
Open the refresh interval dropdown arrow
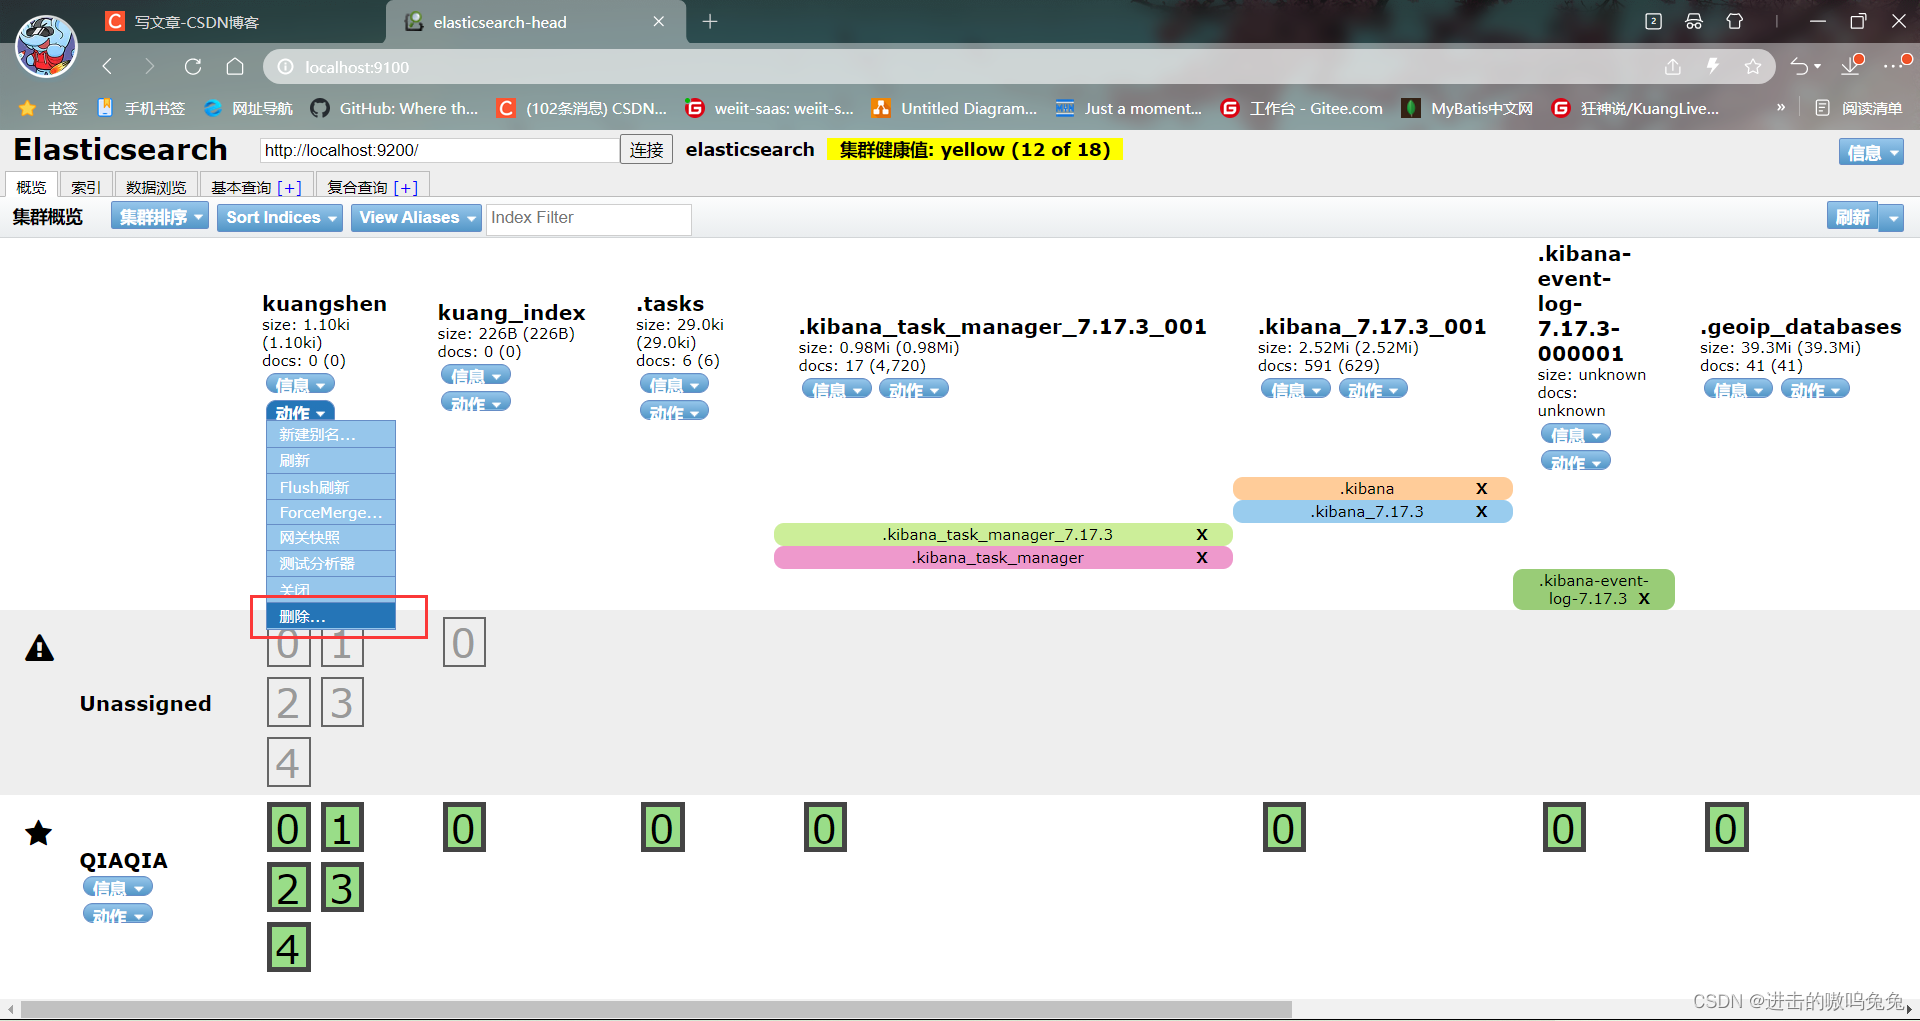tap(1891, 217)
